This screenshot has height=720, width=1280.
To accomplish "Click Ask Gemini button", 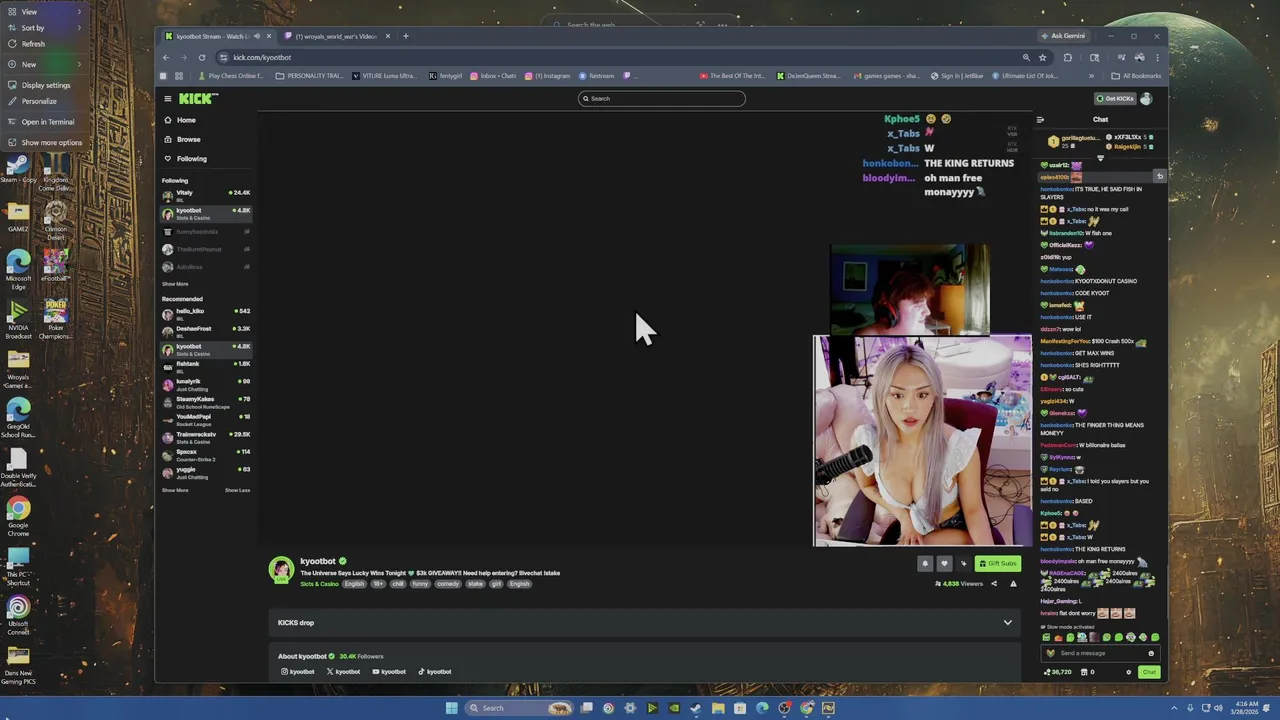I will click(x=1063, y=36).
